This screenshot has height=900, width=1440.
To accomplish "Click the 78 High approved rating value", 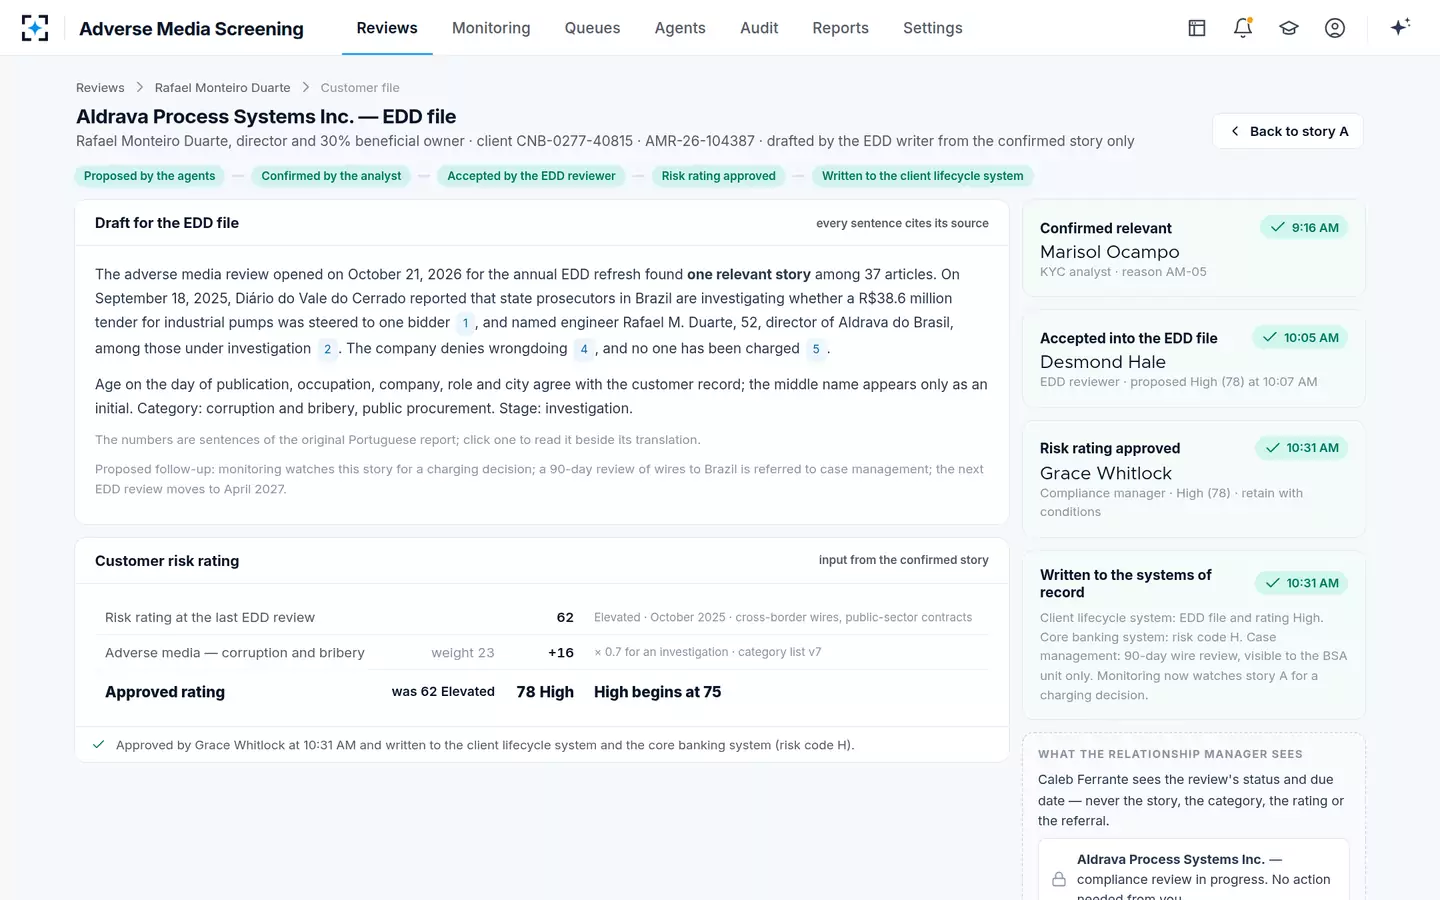I will pos(545,692).
